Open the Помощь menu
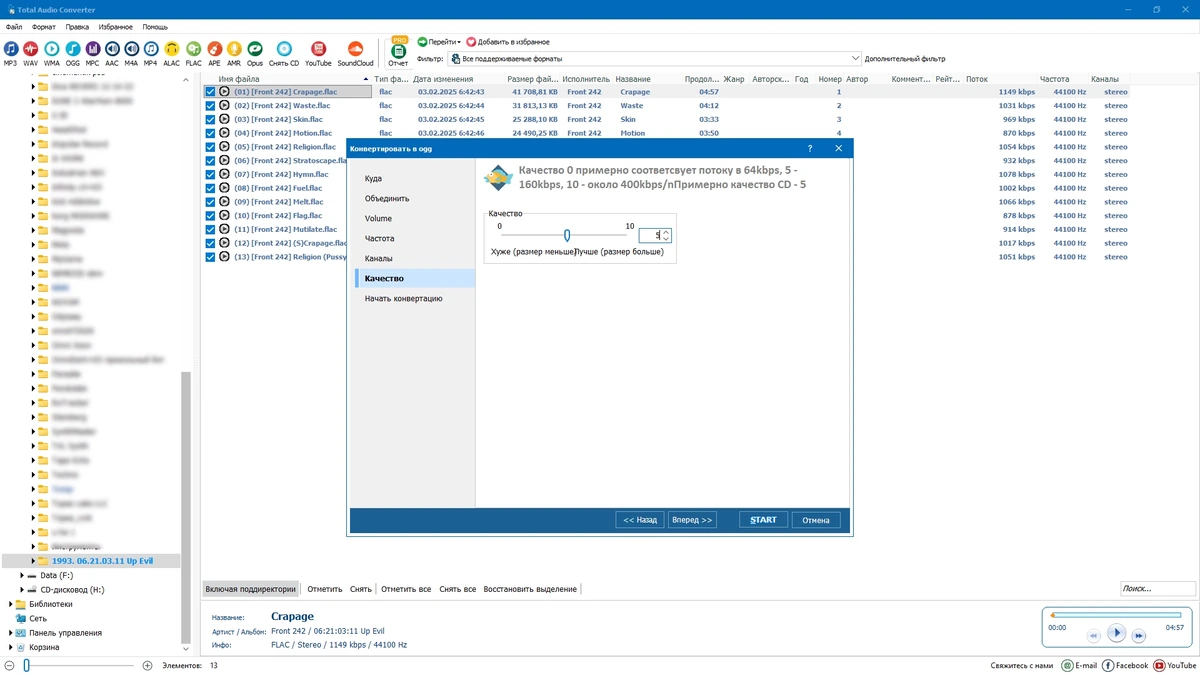The image size is (1200, 675). (155, 27)
